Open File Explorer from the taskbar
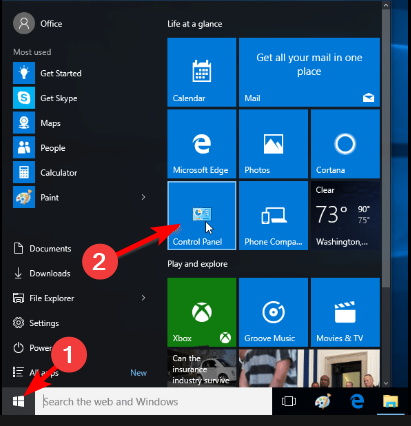 point(391,401)
